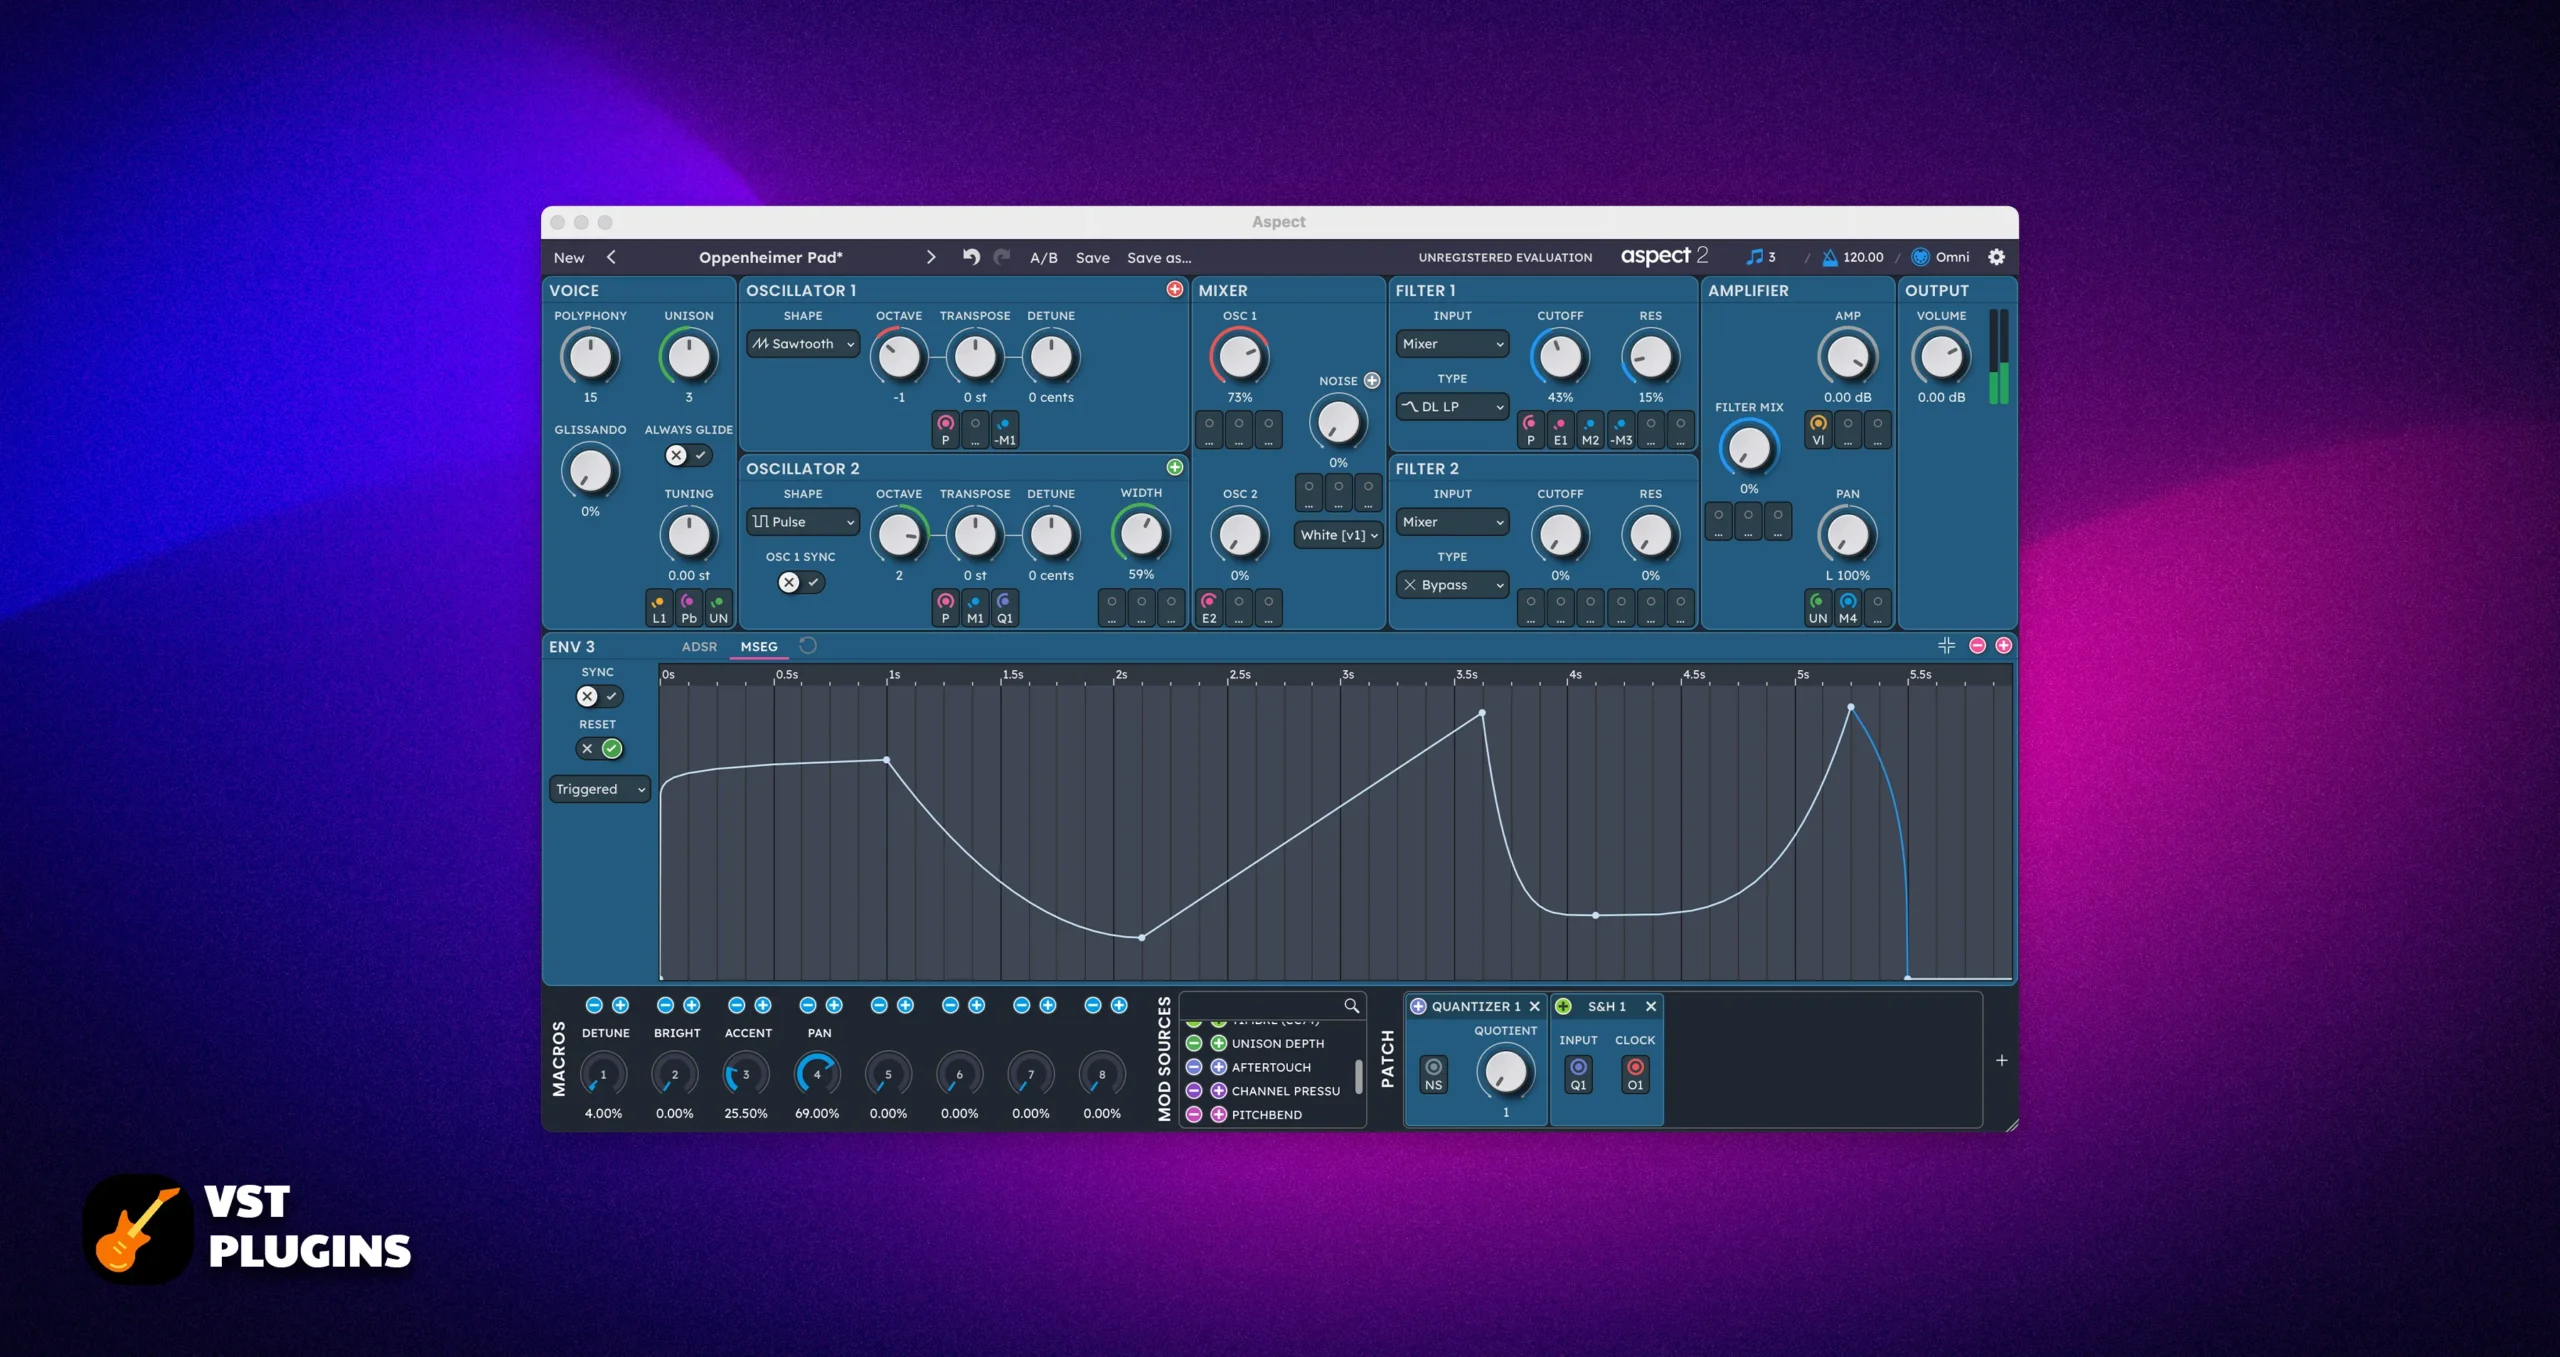
Task: Open Filter 2 input Mixer dropdown
Action: pyautogui.click(x=1452, y=521)
